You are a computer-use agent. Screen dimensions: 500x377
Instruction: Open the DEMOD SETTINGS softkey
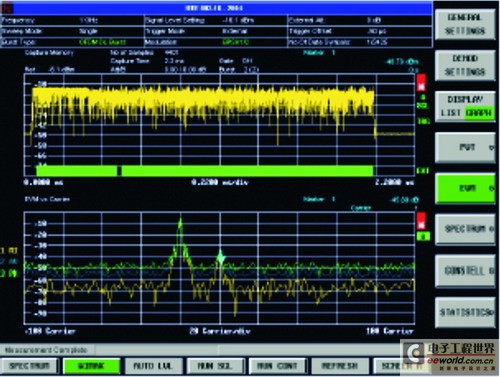click(x=465, y=65)
